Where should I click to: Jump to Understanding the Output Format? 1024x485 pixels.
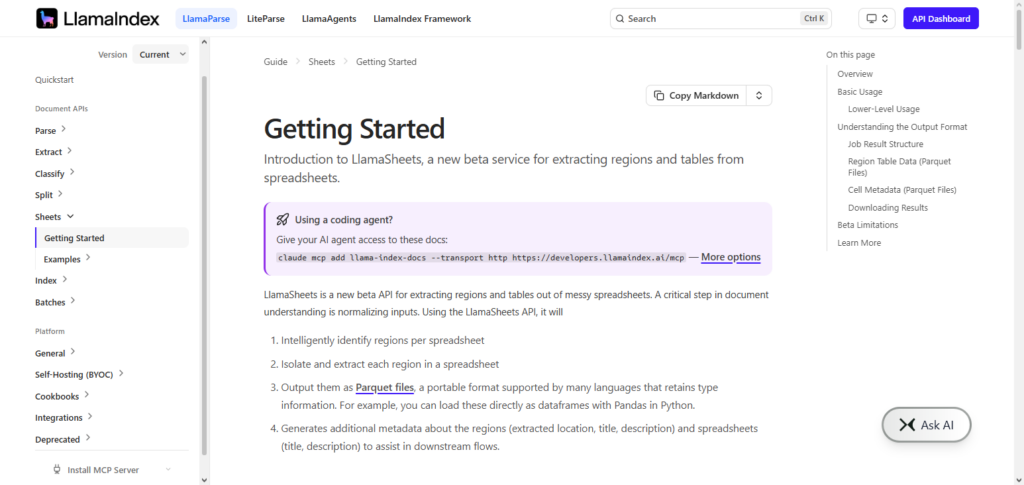pos(903,127)
